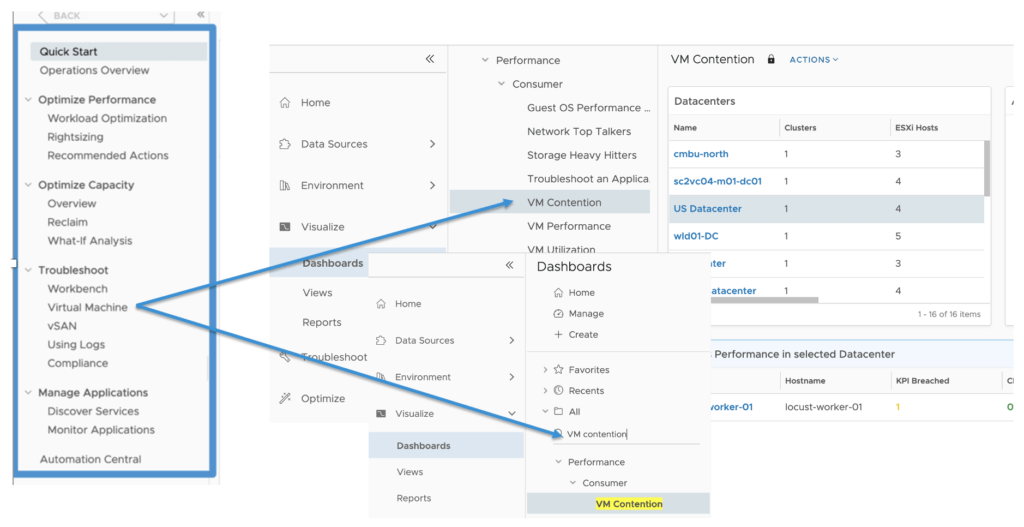This screenshot has width=1024, height=527.
Task: Open Home in the Dashboards panel
Action: pyautogui.click(x=581, y=293)
